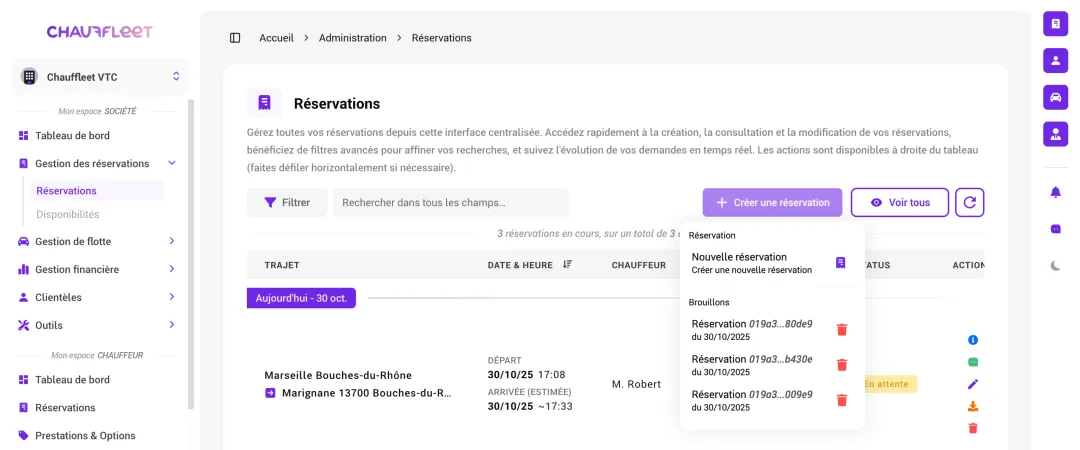
Task: Go to Administration breadcrumb
Action: tap(353, 38)
